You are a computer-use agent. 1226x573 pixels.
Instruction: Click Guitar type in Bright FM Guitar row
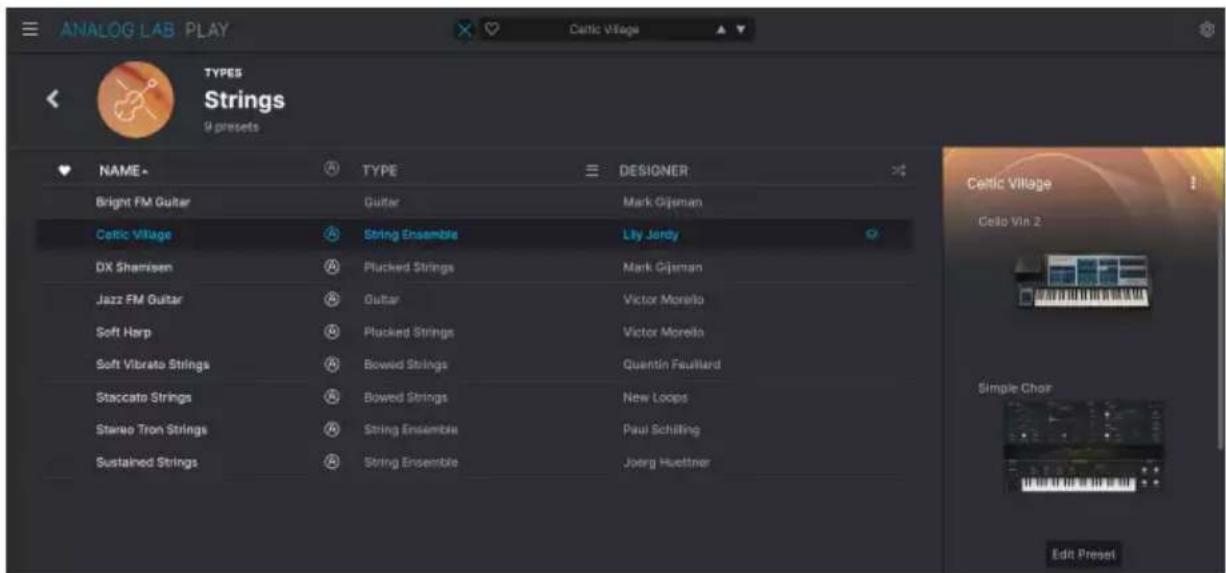381,202
